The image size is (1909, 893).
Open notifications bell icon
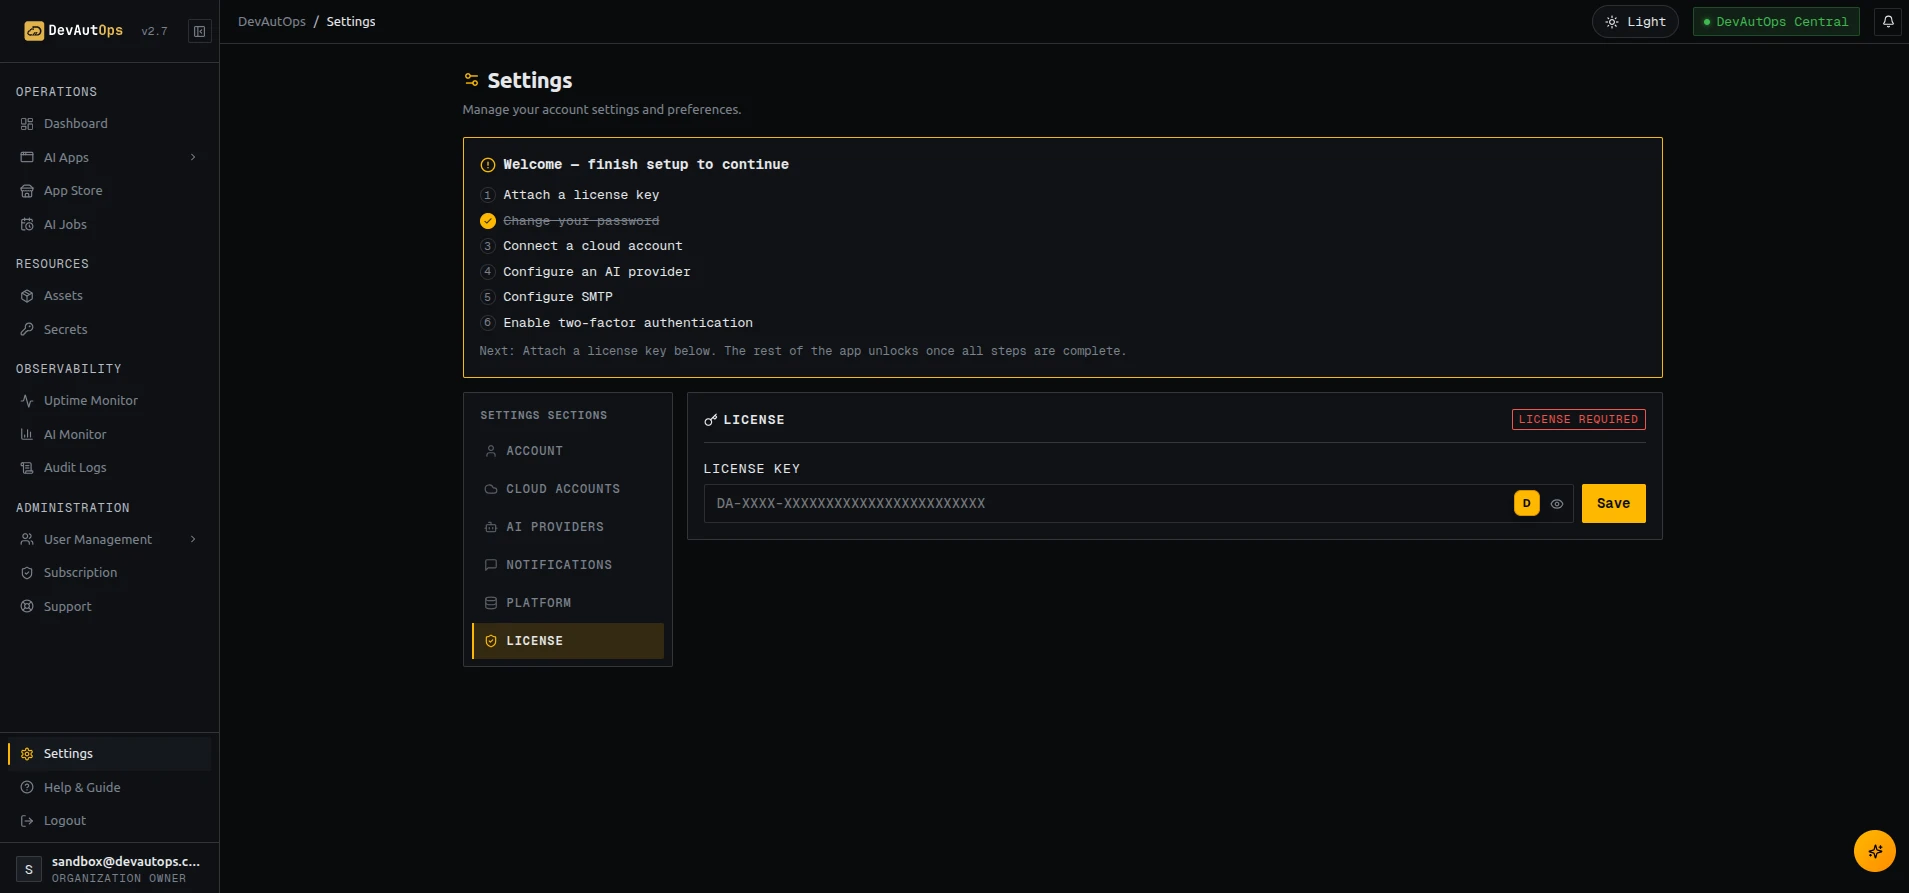click(1888, 21)
